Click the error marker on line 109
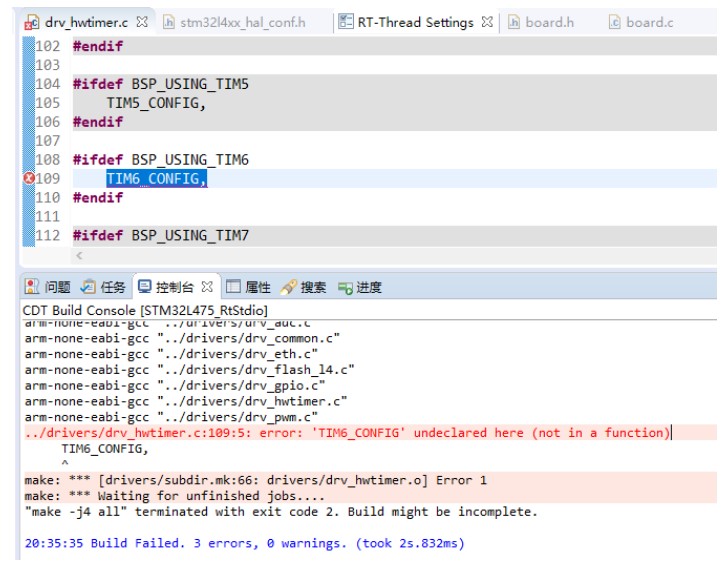 tap(29, 178)
